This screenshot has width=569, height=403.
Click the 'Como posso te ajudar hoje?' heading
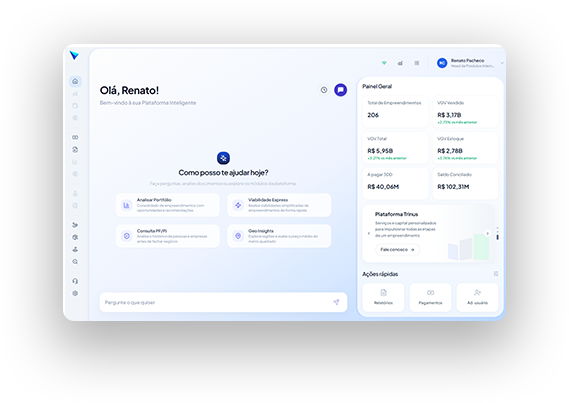tap(223, 173)
